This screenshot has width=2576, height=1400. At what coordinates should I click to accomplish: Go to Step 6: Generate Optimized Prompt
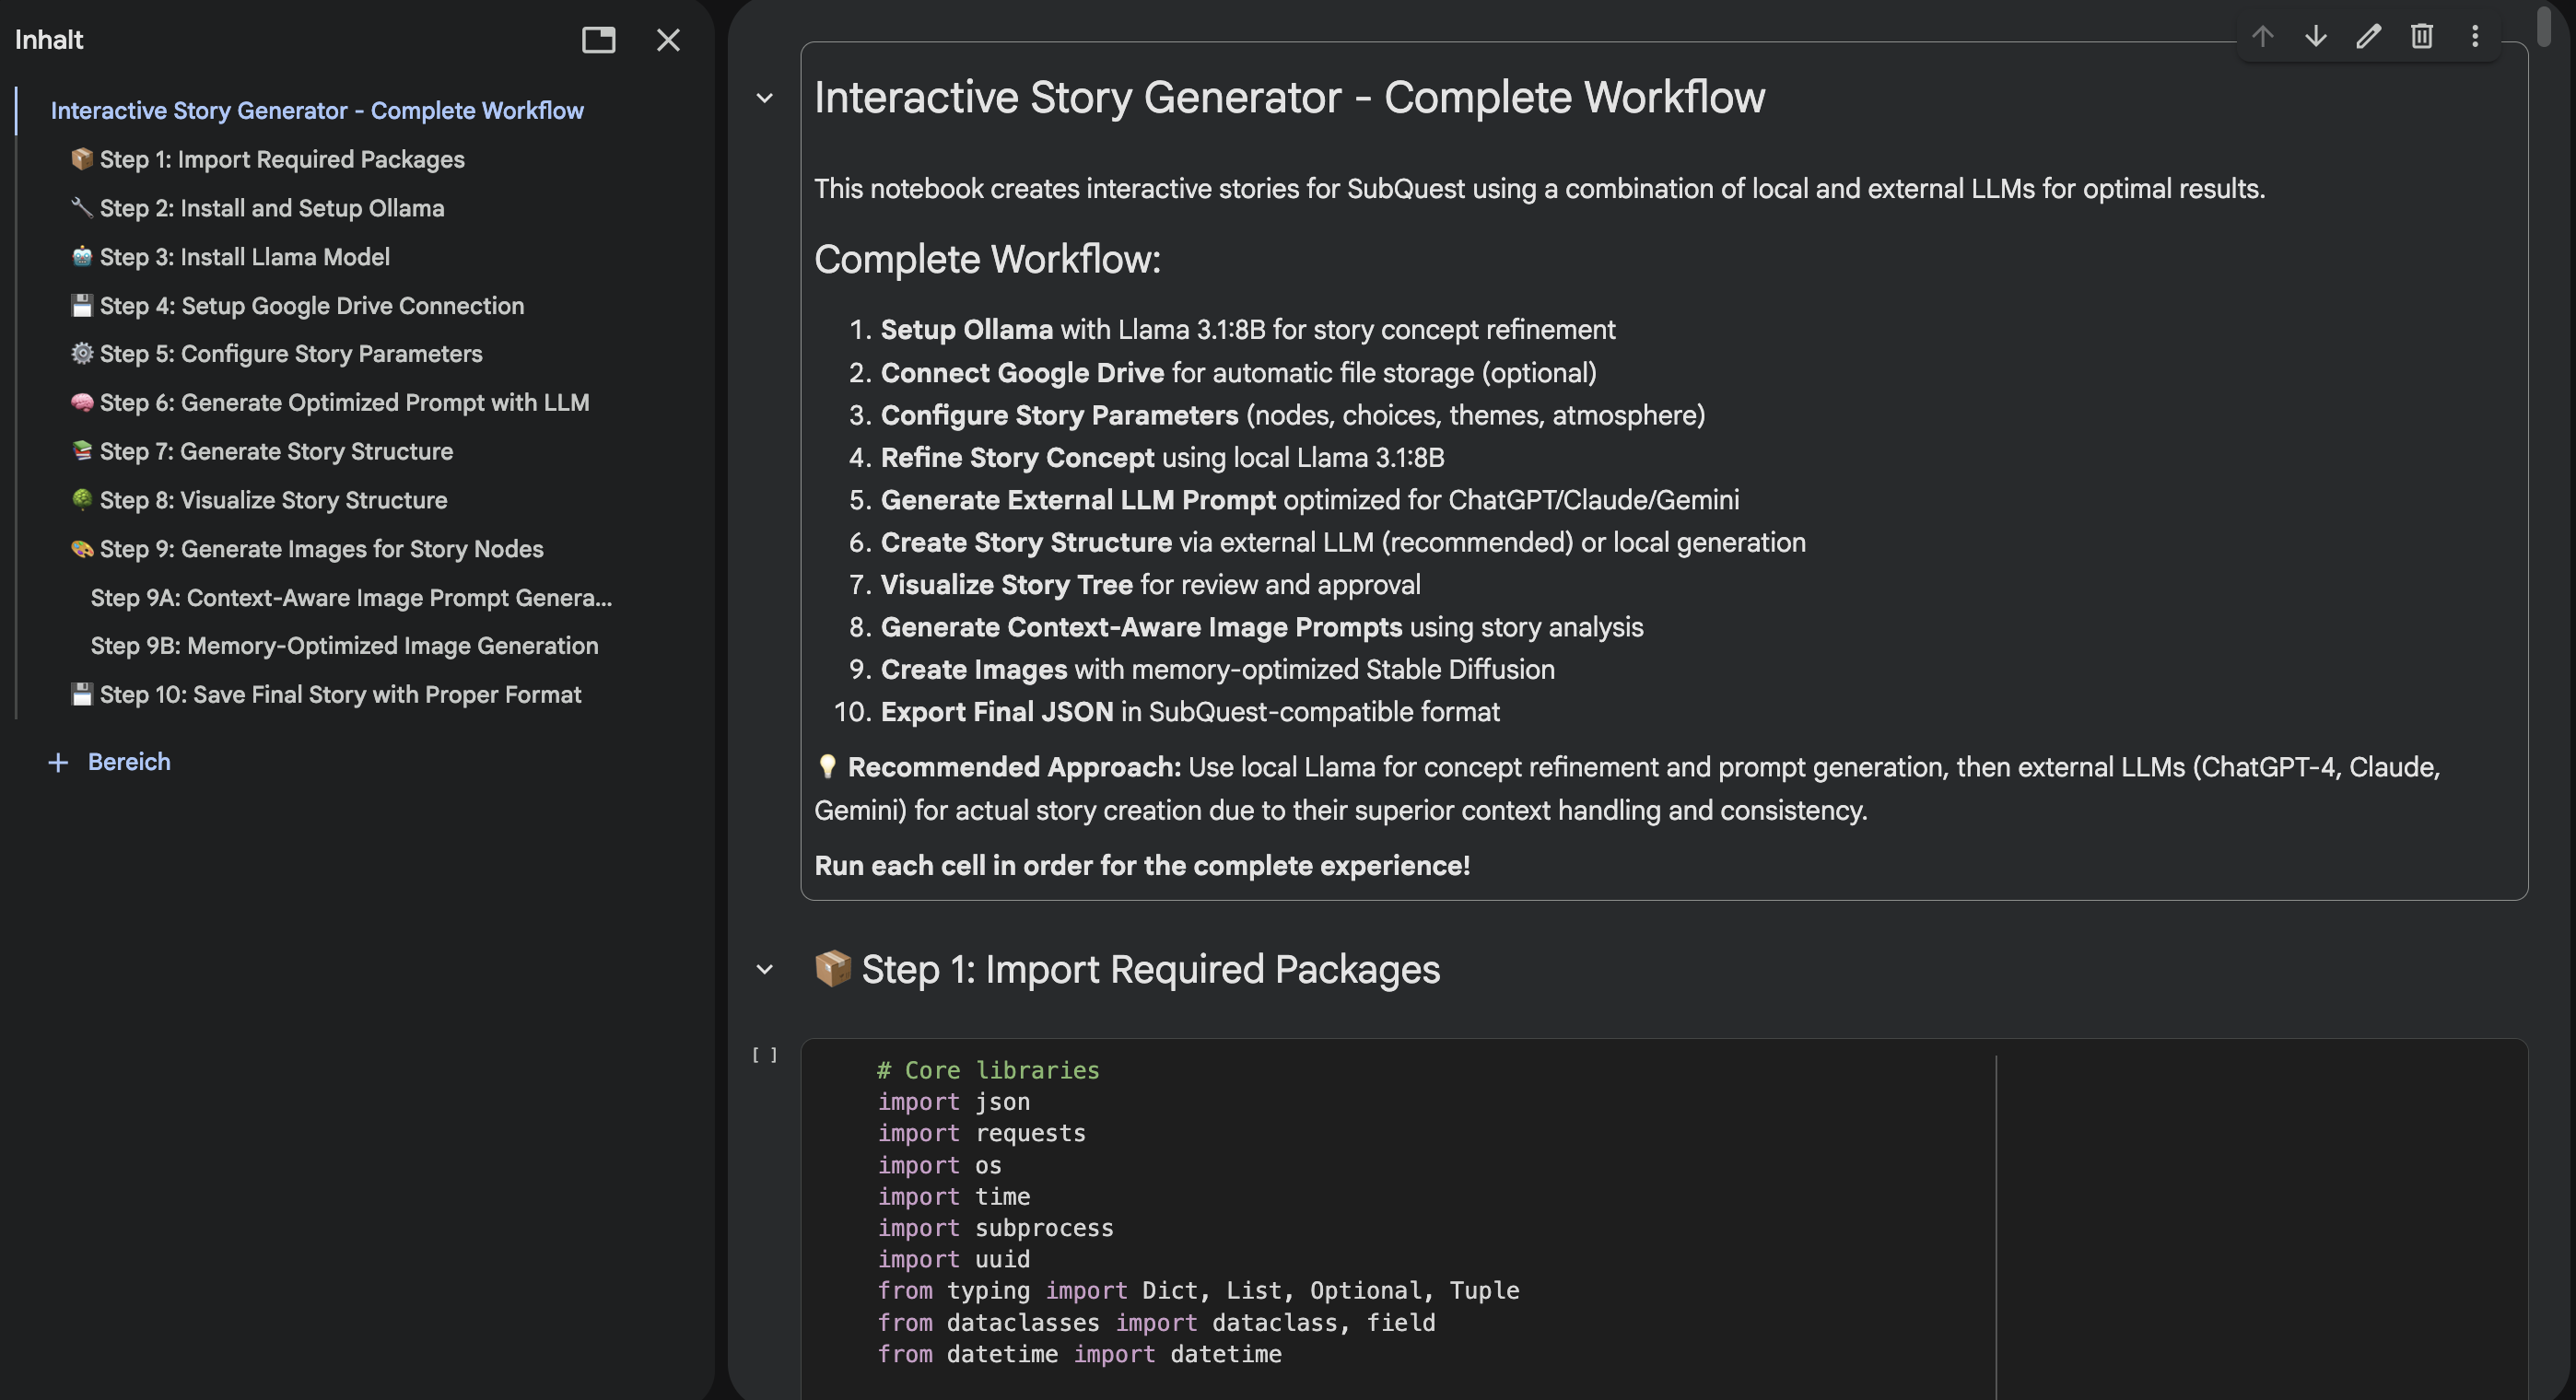344,402
